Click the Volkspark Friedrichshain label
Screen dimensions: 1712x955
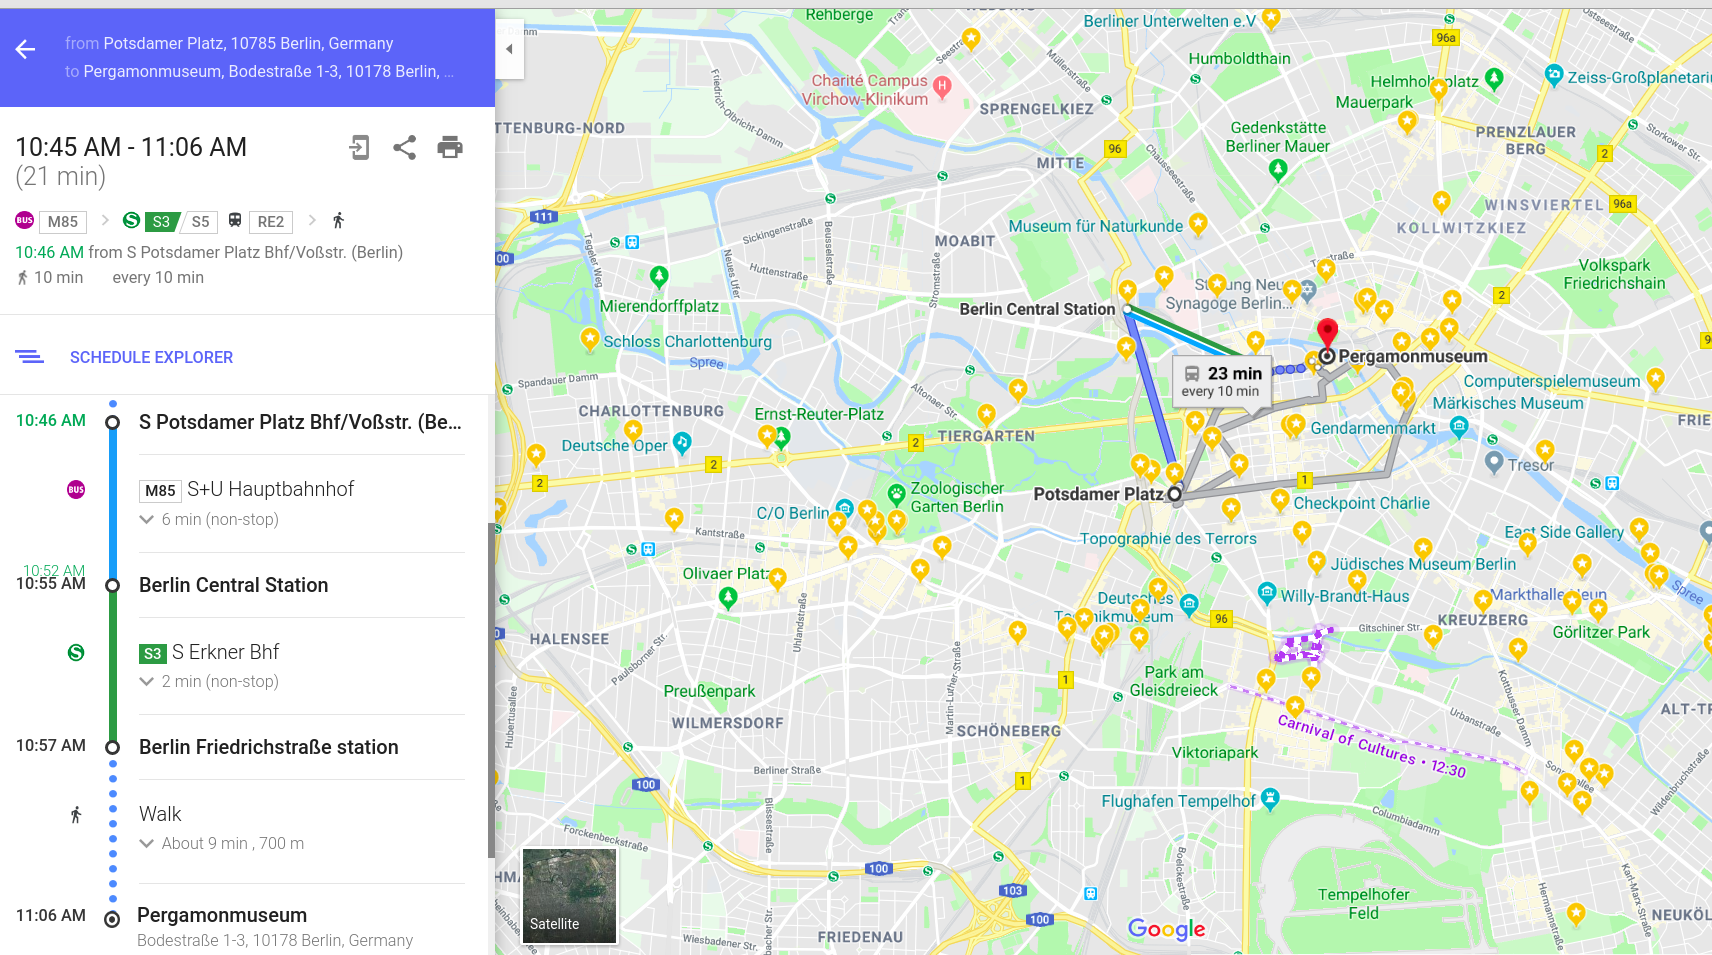(1614, 274)
